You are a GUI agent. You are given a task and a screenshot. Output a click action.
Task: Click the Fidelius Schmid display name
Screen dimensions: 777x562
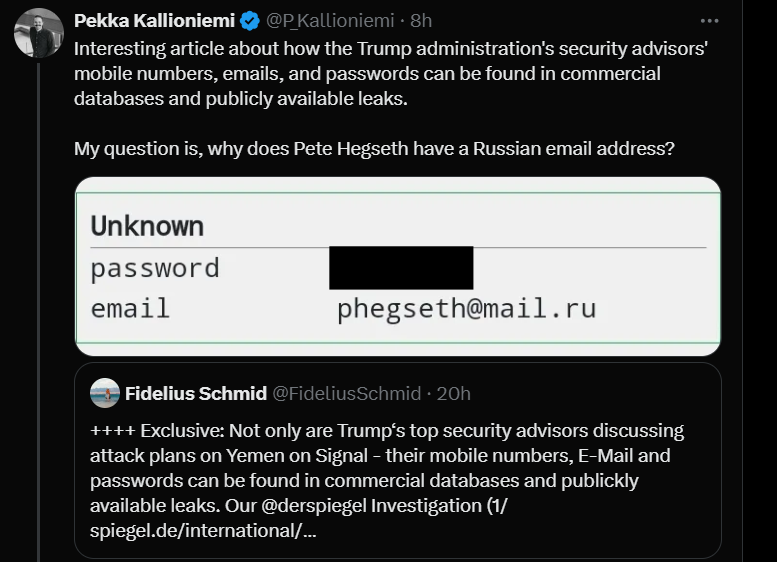point(196,393)
